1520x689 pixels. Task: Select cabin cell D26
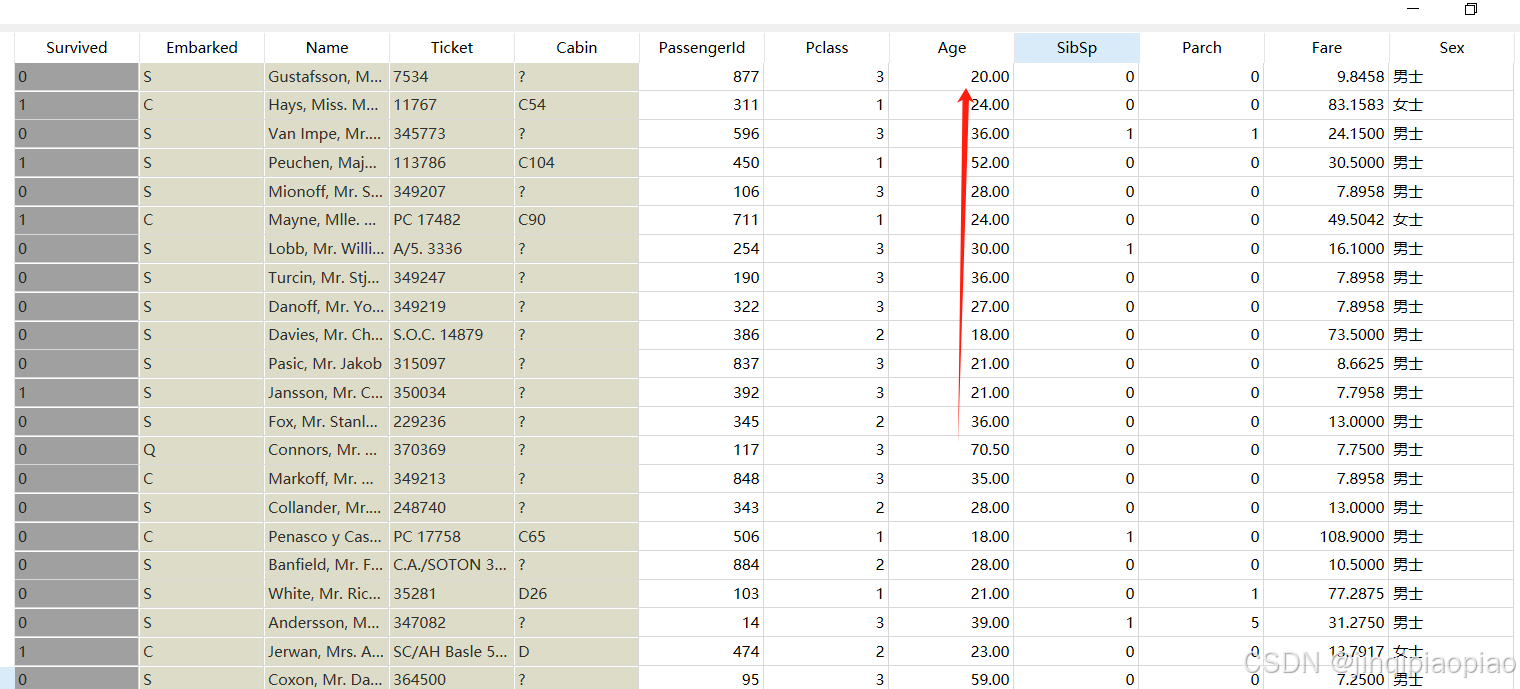tap(577, 594)
